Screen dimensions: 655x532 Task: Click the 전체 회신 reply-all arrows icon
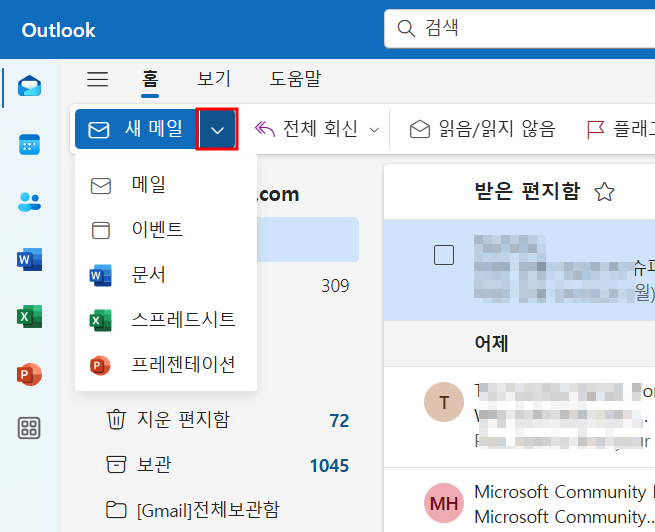(x=265, y=129)
